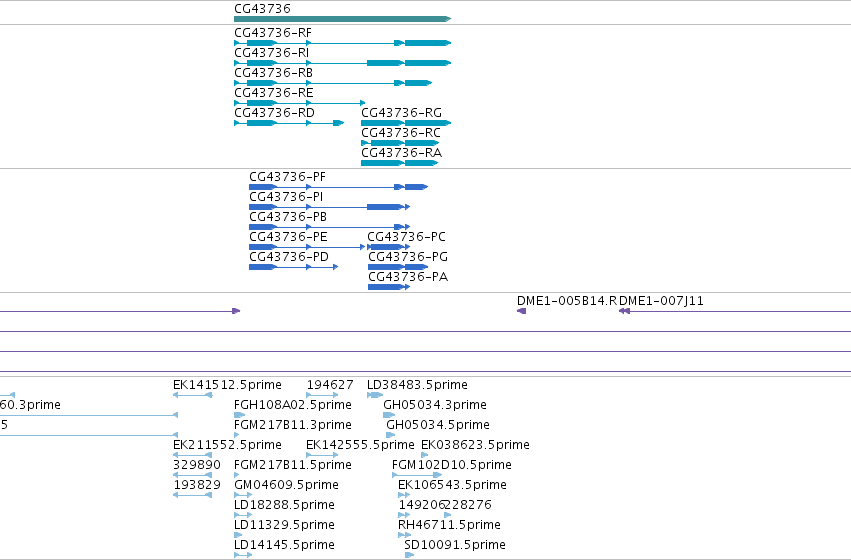This screenshot has height=560, width=851.
Task: Select transcript CG43736-RF label
Action: click(273, 33)
